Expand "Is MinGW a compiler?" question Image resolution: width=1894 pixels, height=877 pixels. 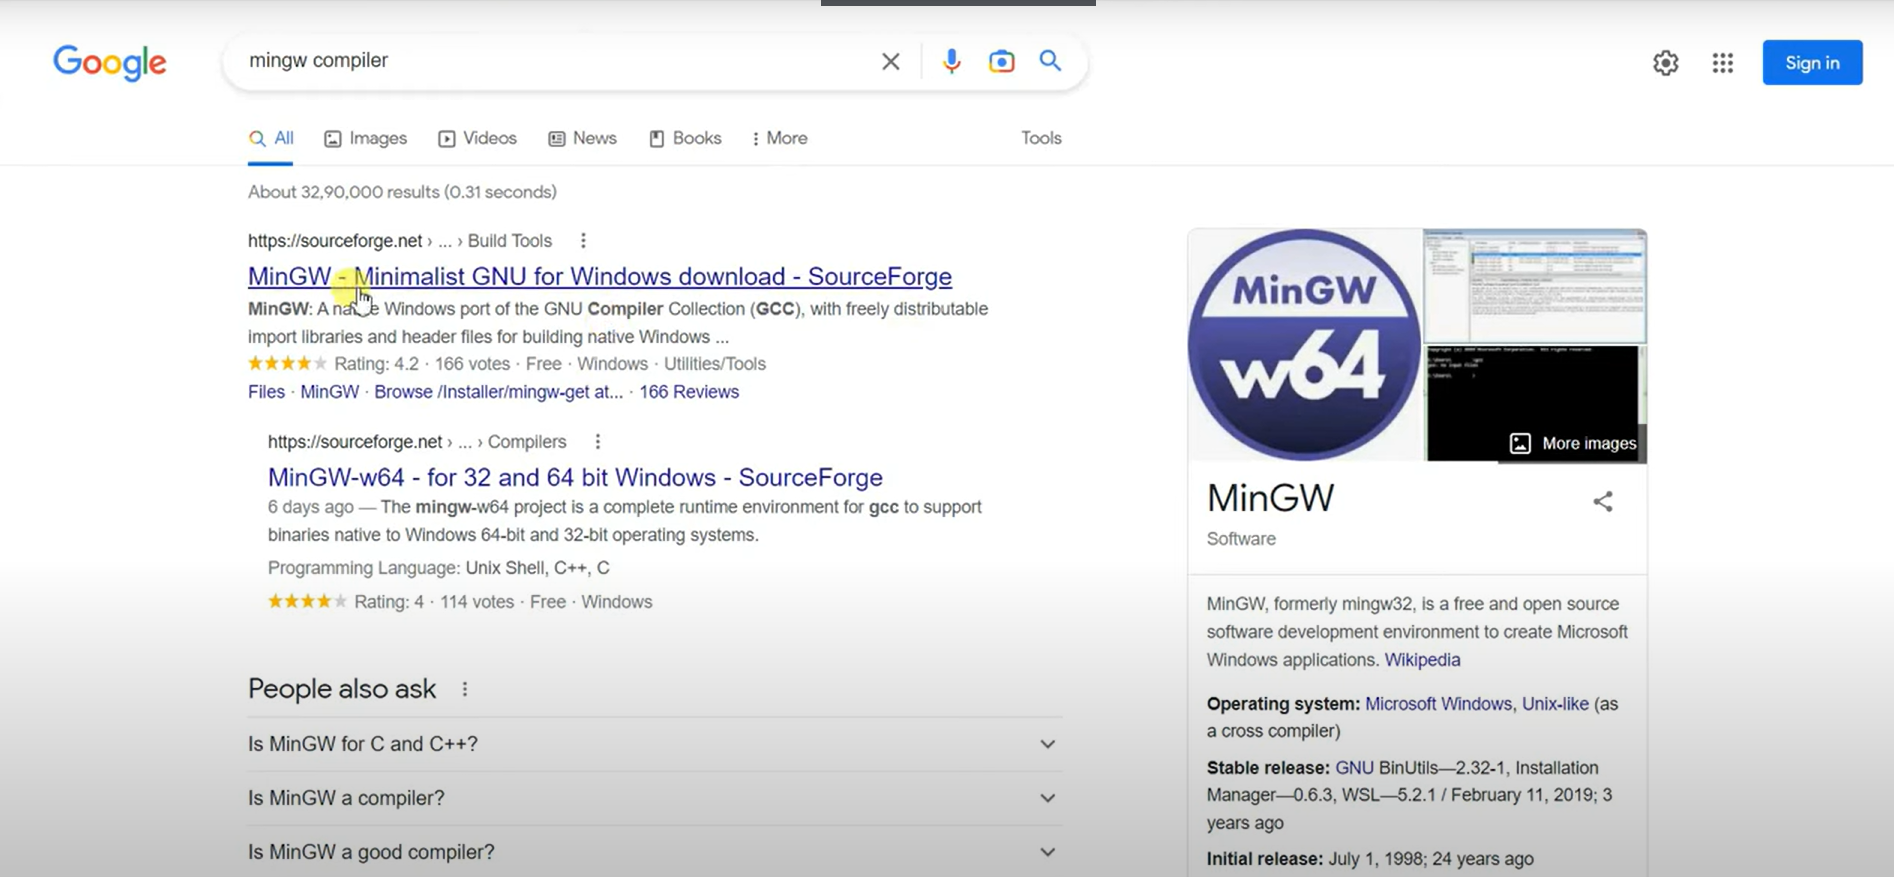(x=1047, y=798)
